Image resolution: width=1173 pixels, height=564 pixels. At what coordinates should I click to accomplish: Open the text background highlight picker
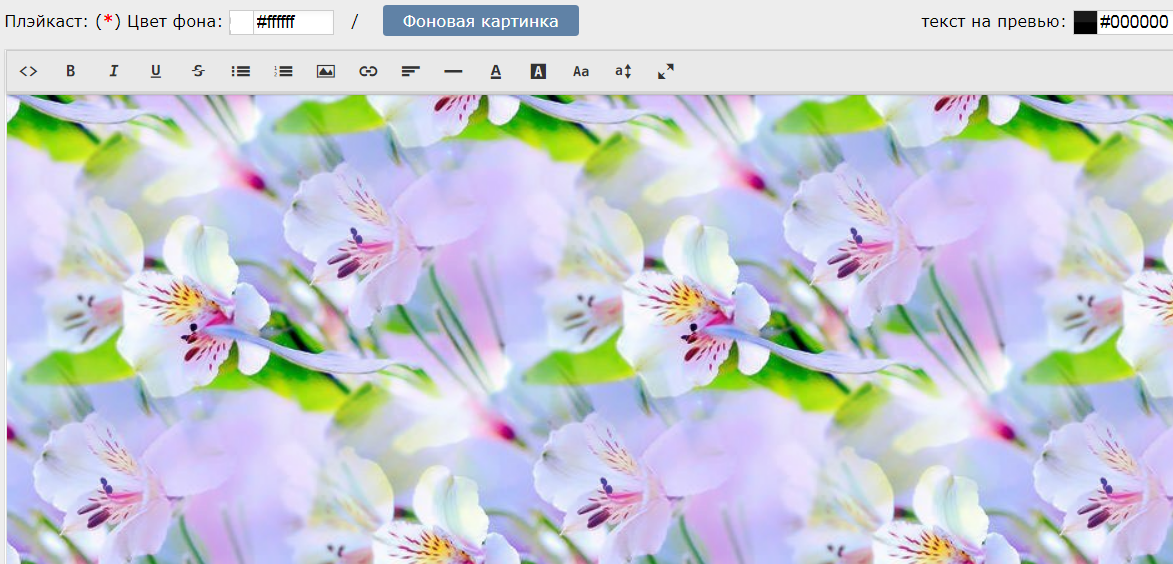(538, 71)
